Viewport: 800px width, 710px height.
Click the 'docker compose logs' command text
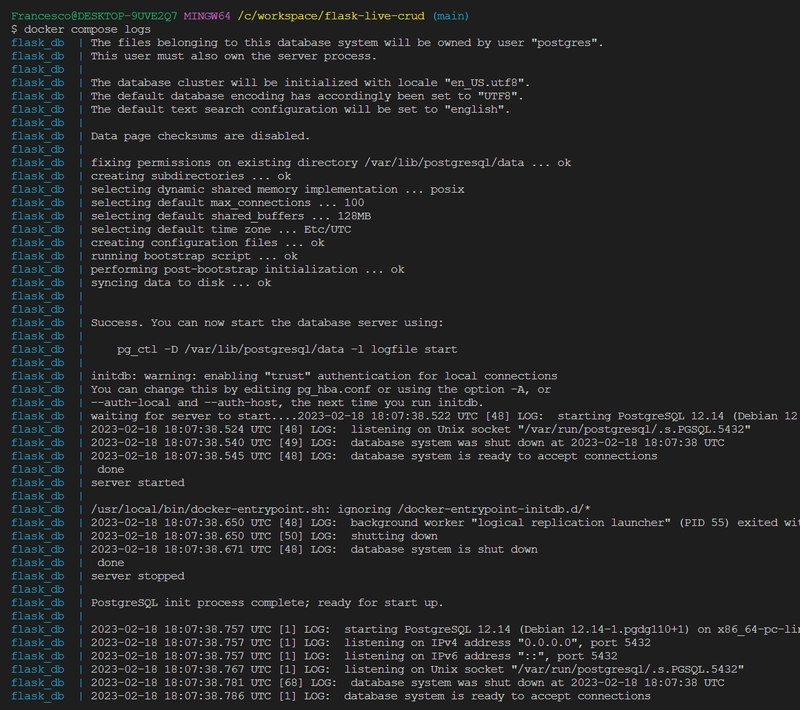click(x=87, y=29)
